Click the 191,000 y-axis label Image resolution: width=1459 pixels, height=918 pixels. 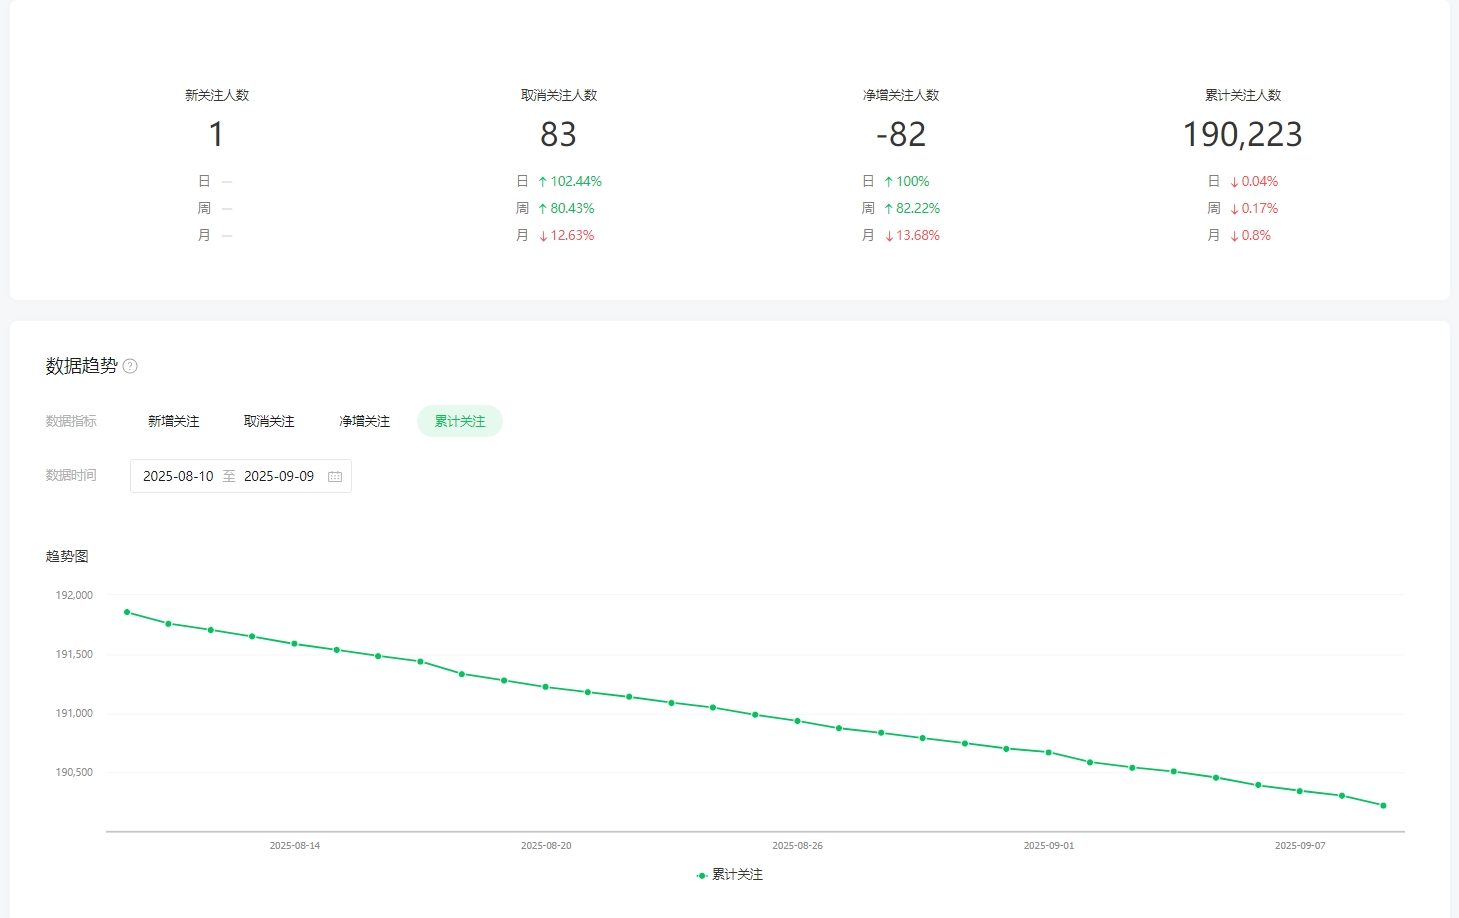(74, 713)
